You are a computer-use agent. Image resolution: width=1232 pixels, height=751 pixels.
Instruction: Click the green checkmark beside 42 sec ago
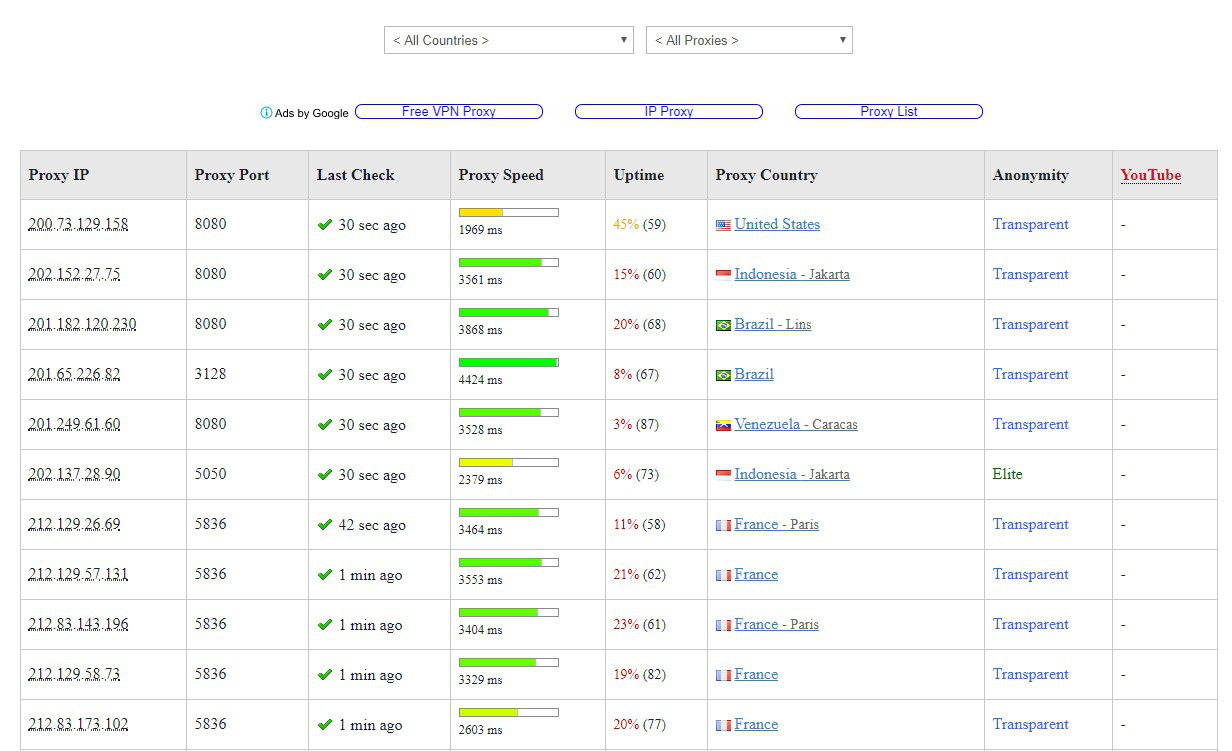(324, 524)
